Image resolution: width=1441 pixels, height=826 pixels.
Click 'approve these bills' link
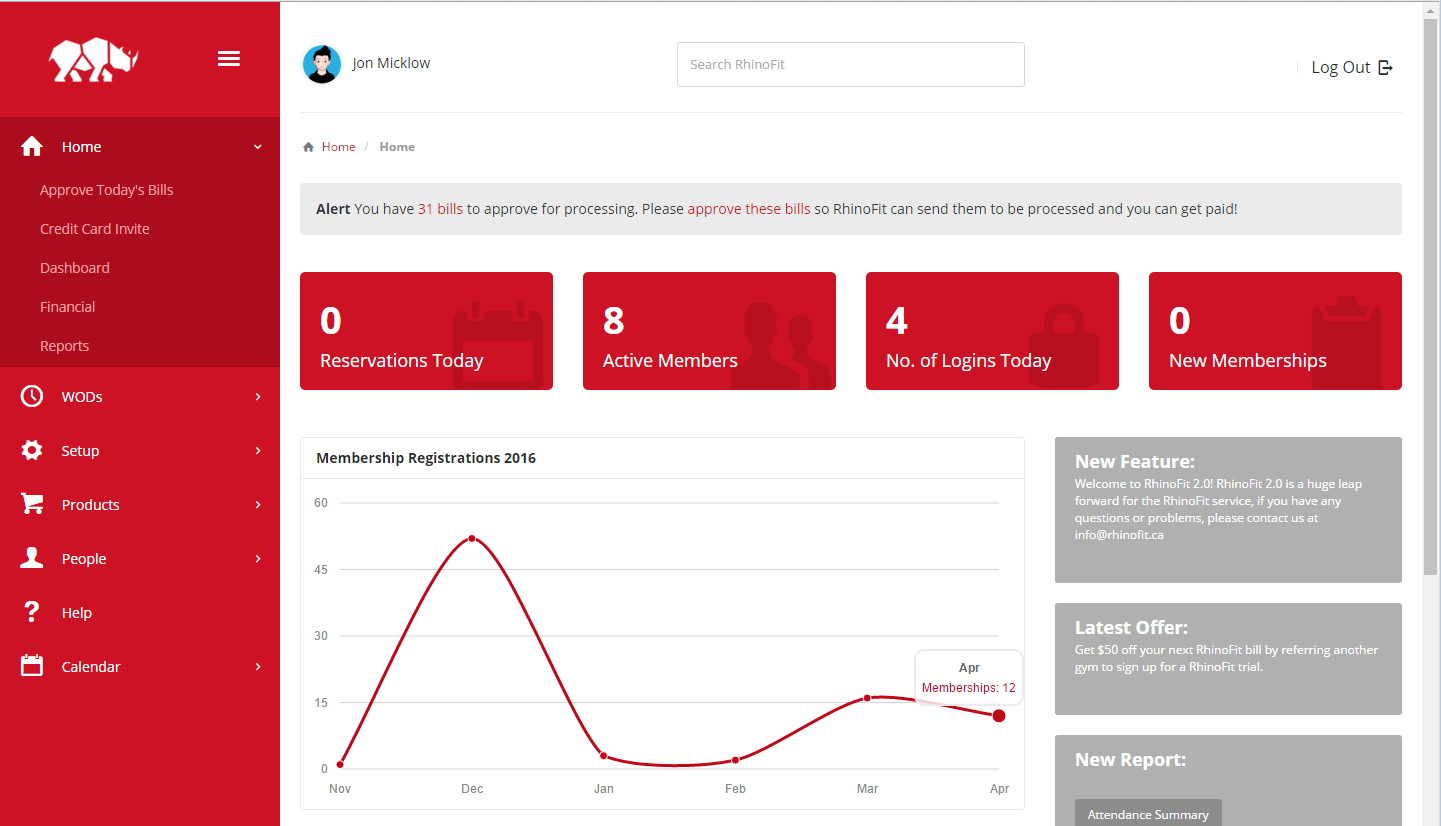[x=749, y=209]
